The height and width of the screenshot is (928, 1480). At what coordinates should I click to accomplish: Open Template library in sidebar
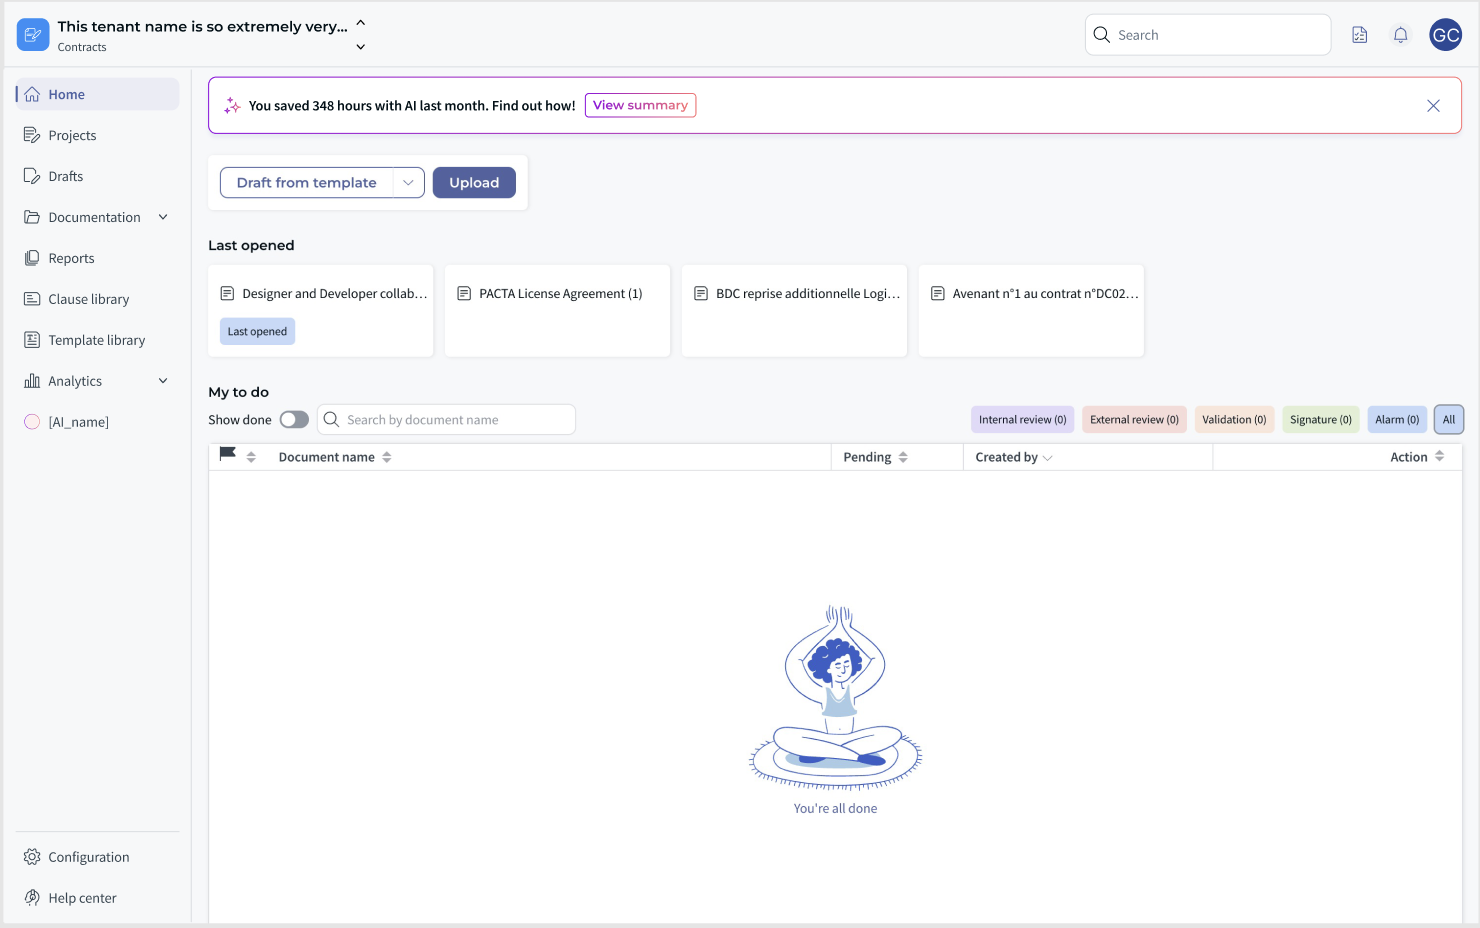[98, 340]
